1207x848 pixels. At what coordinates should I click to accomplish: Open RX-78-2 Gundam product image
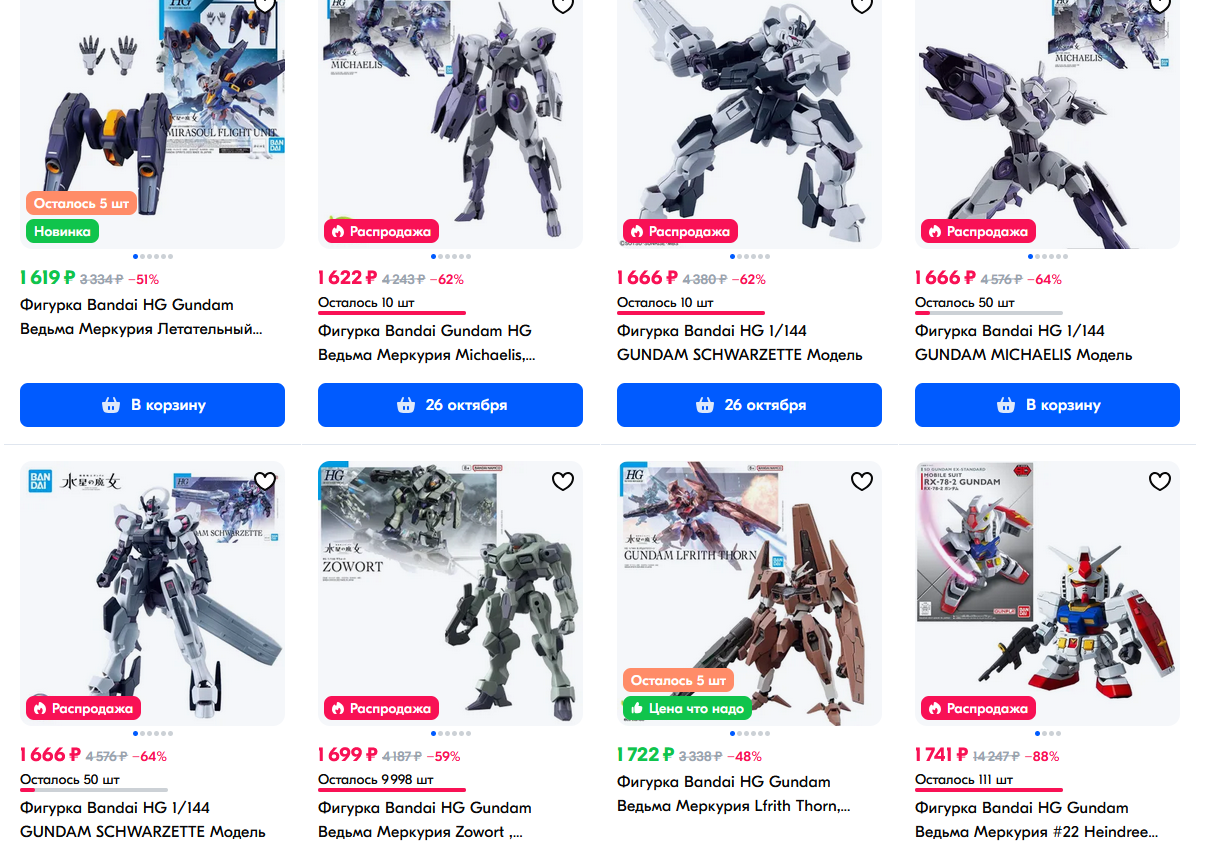coord(1047,593)
